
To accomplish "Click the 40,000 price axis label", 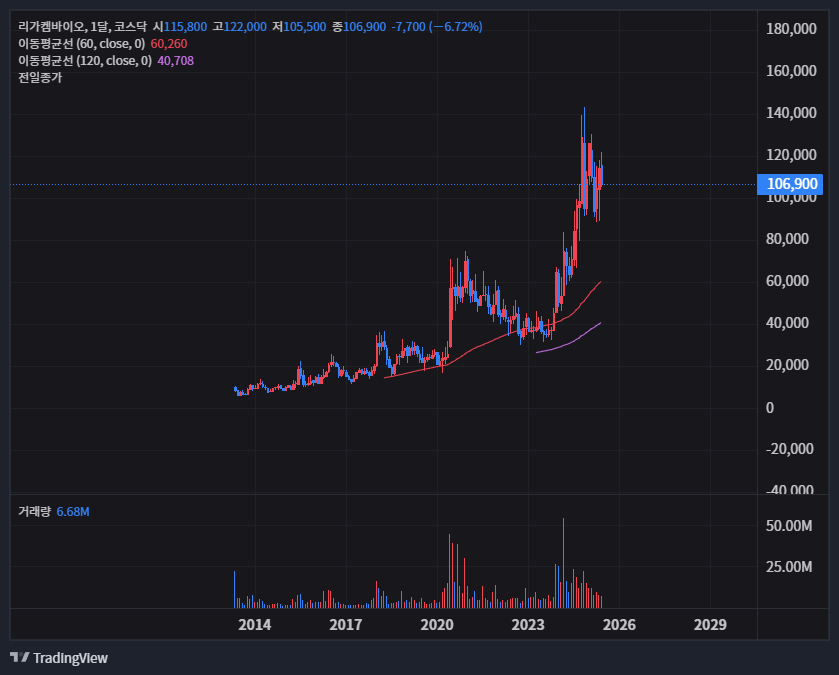I will (787, 323).
